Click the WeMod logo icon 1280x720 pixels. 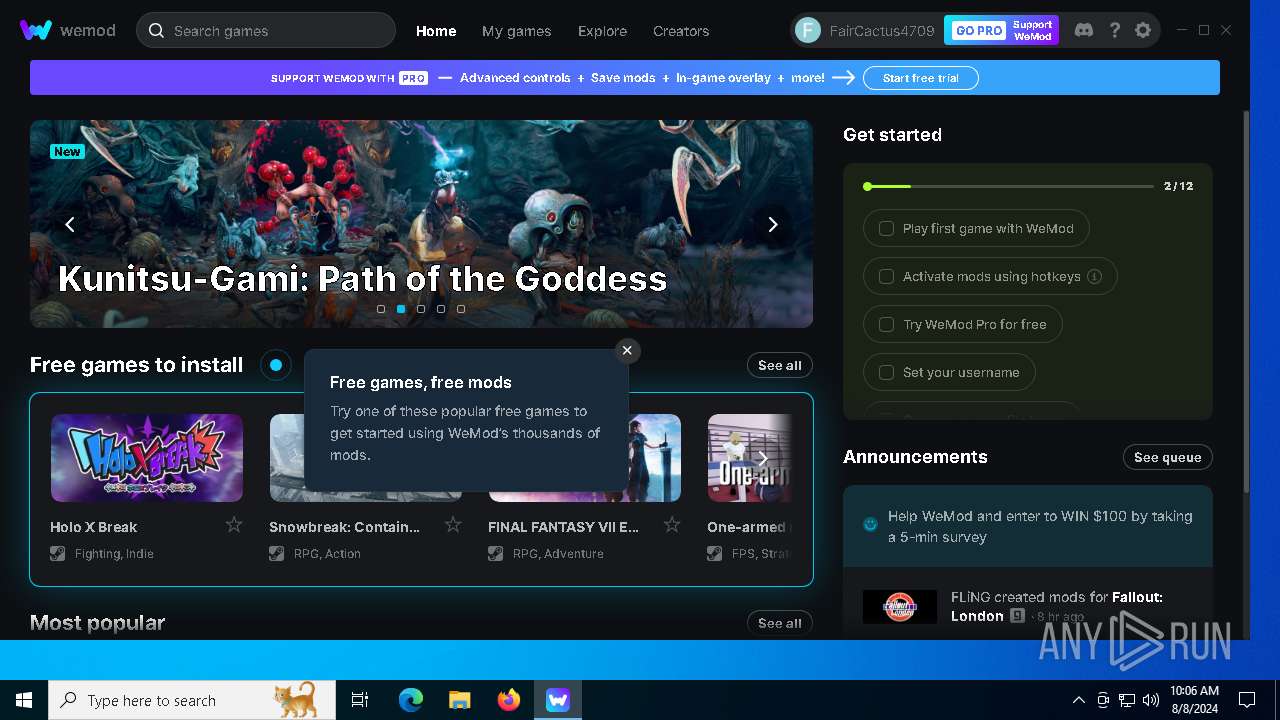tap(36, 30)
